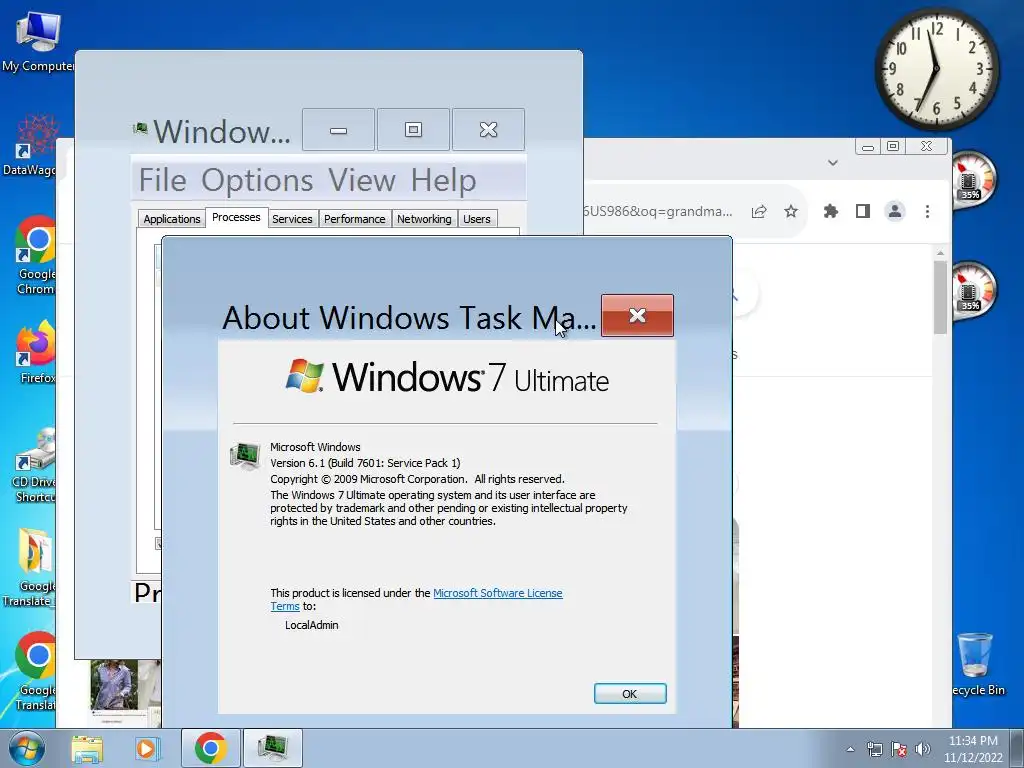The height and width of the screenshot is (768, 1024).
Task: Open the Windows Start menu orb
Action: pyautogui.click(x=27, y=748)
